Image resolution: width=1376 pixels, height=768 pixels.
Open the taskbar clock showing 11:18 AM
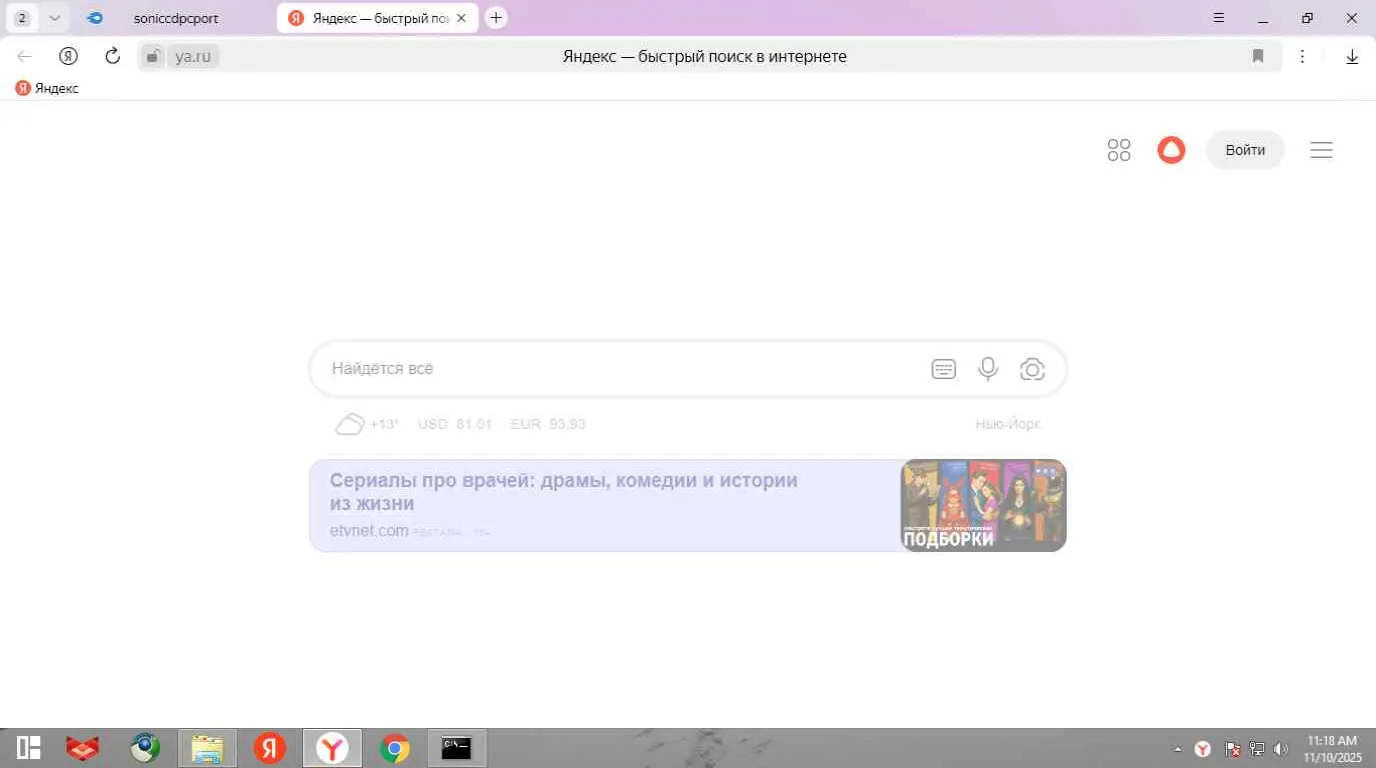(x=1332, y=749)
